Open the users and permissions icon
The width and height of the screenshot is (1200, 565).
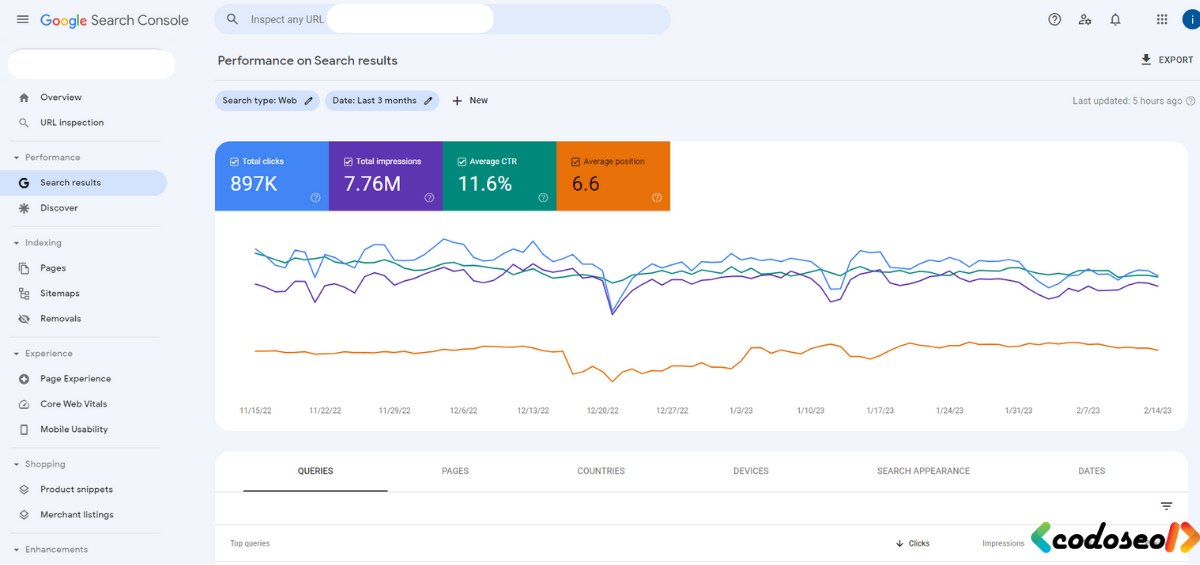[x=1085, y=19]
